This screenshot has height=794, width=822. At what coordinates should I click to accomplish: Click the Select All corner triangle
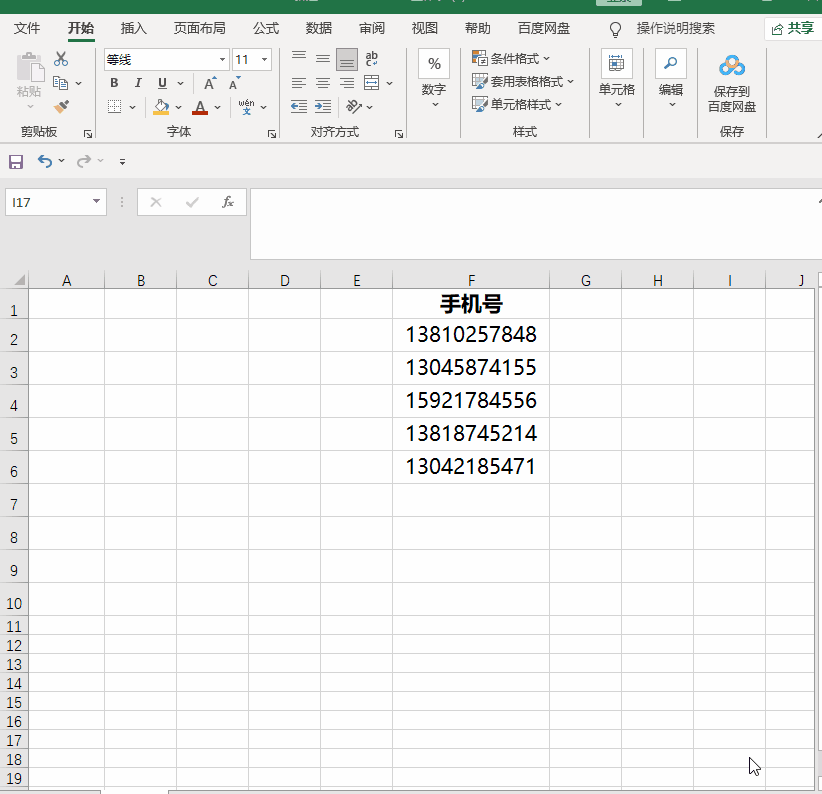pyautogui.click(x=19, y=280)
